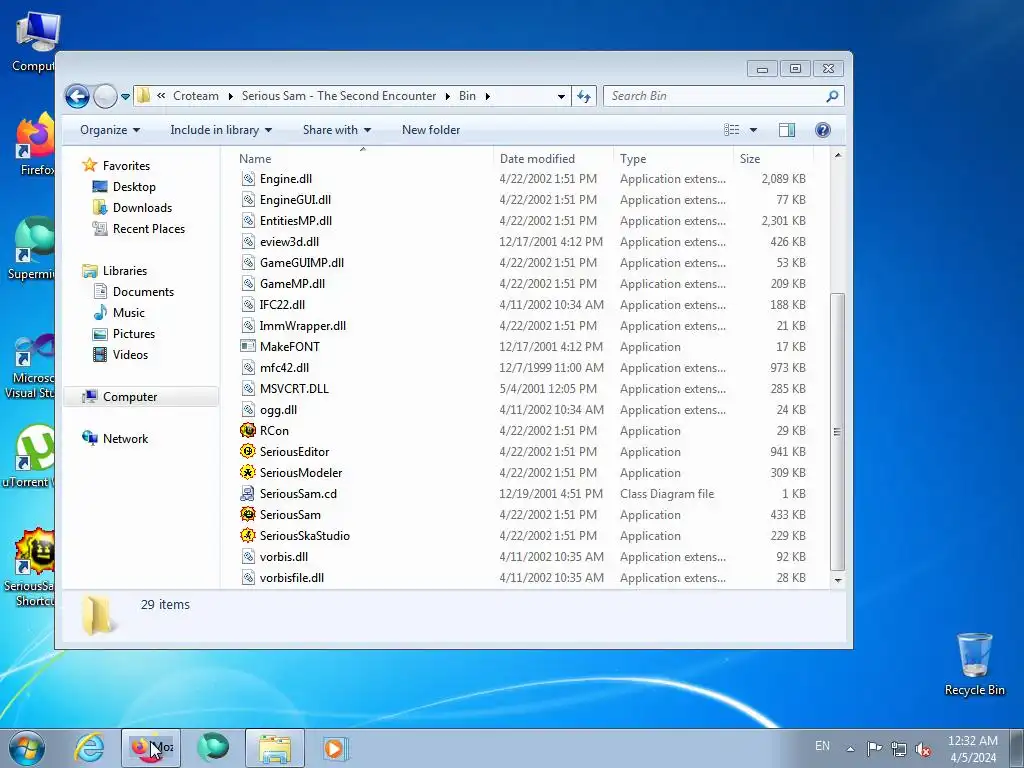Toggle the preview pane button
This screenshot has width=1024, height=768.
(x=787, y=130)
